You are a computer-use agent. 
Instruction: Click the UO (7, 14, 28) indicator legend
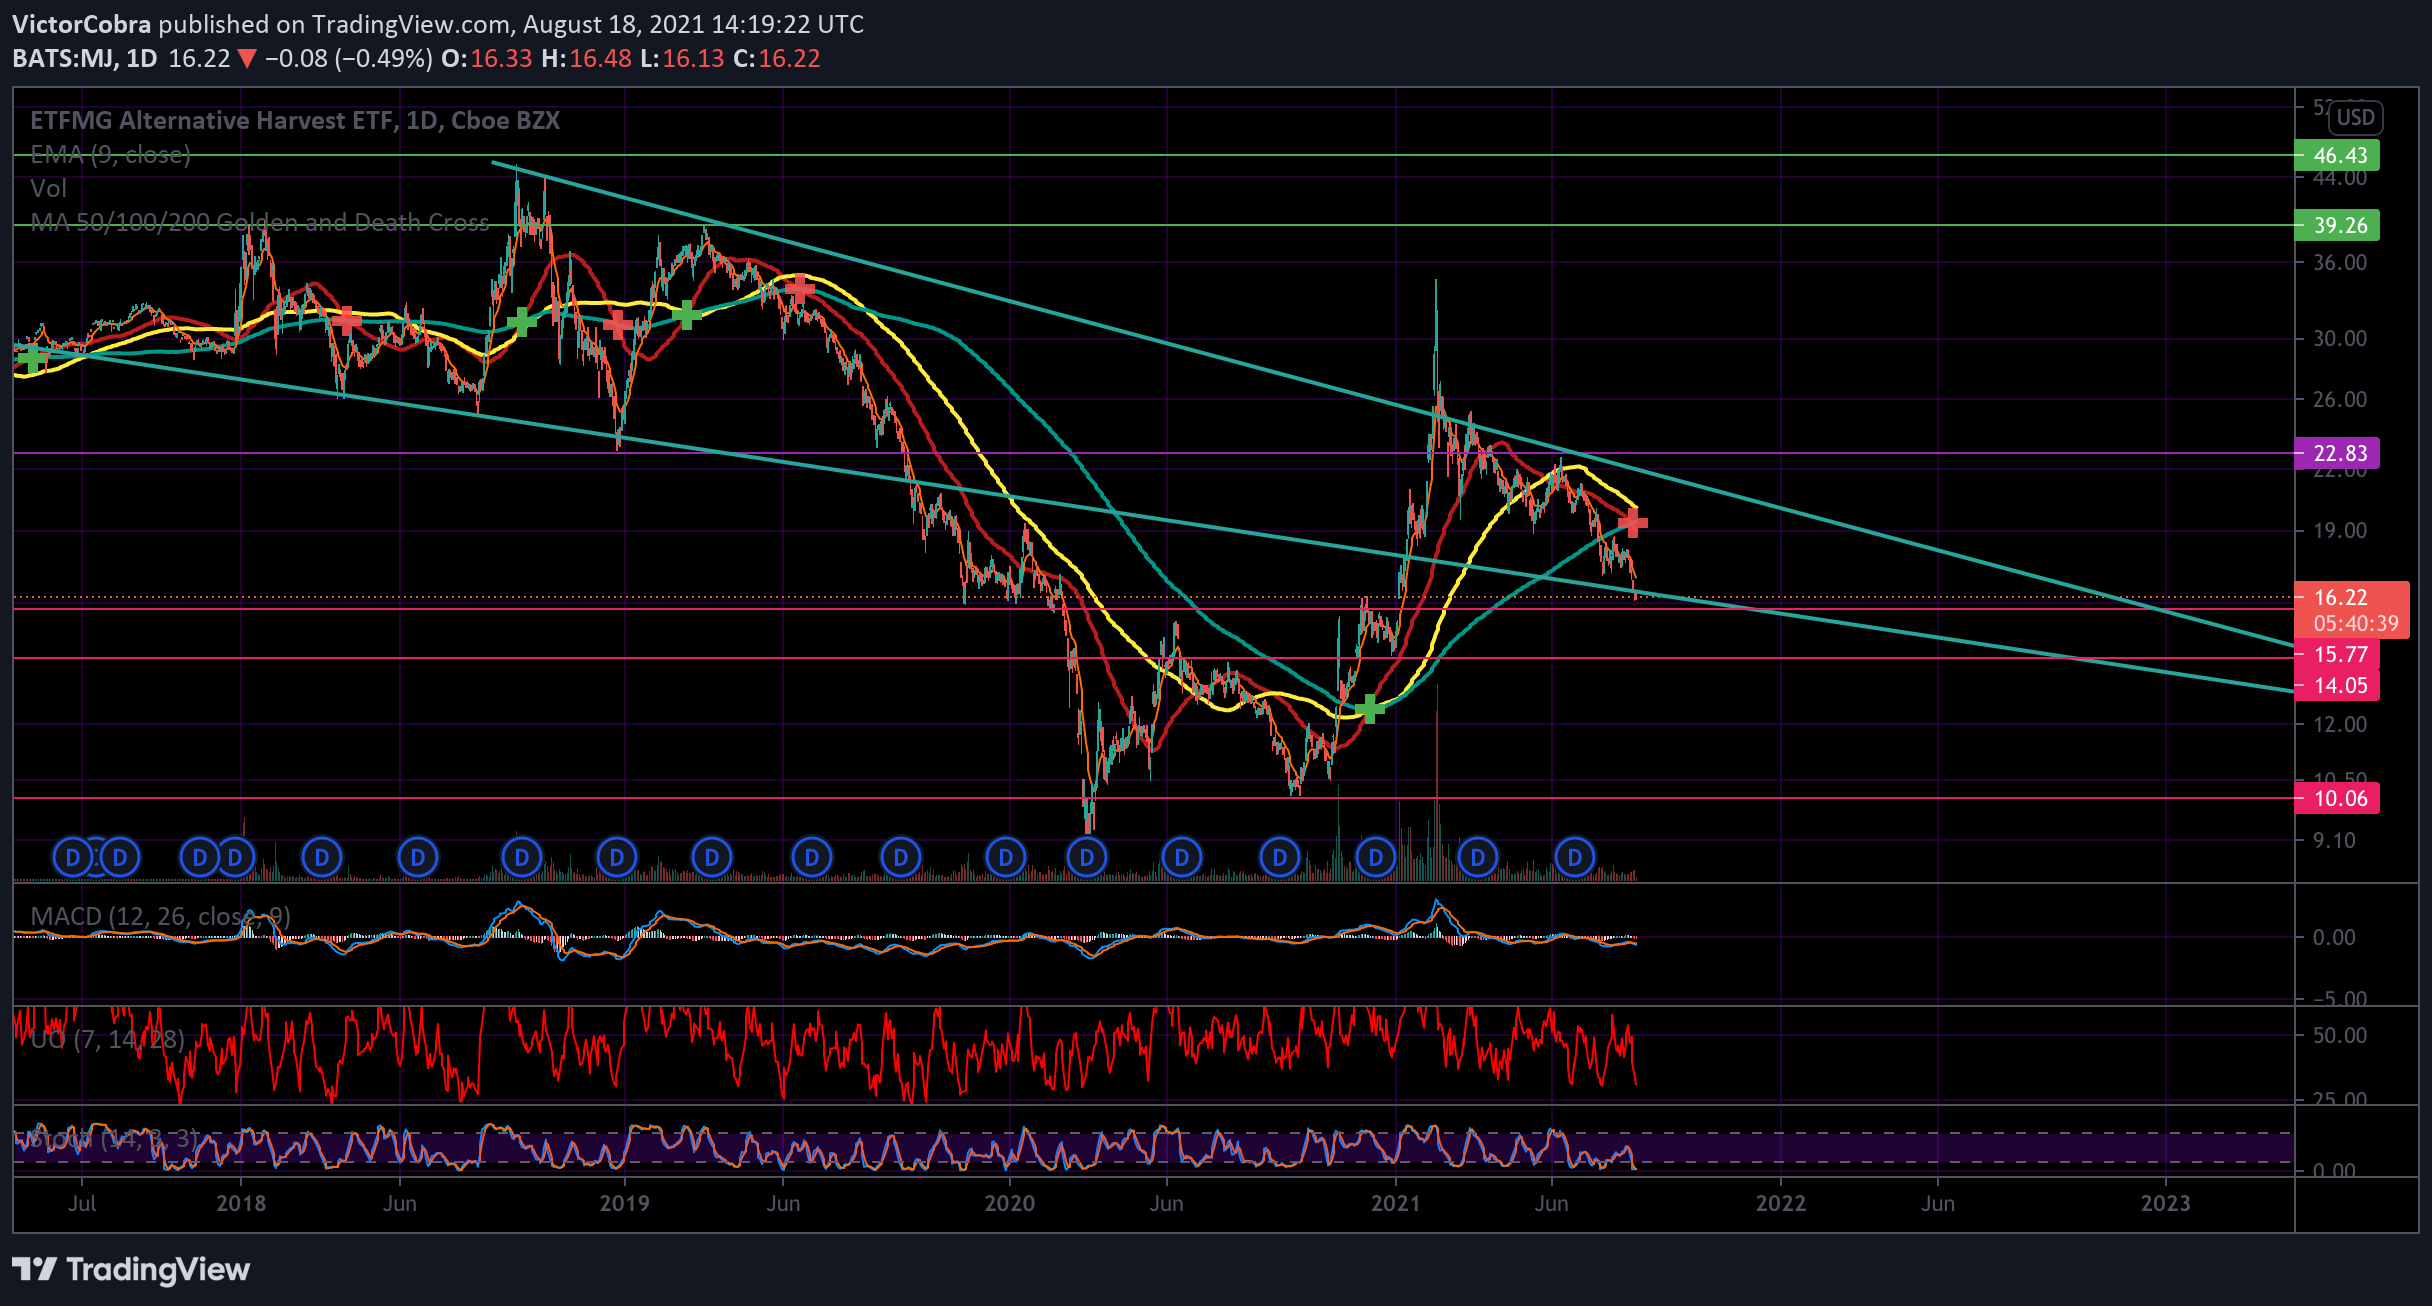tap(107, 1039)
